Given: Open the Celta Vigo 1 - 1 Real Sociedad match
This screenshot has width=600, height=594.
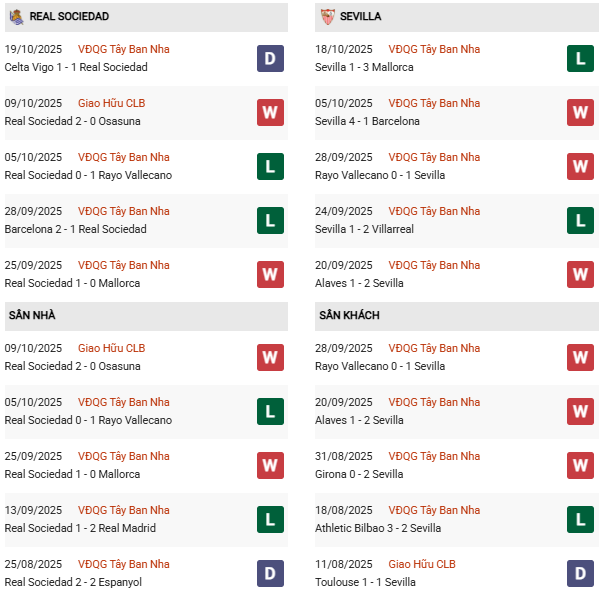Looking at the screenshot, I should [76, 67].
